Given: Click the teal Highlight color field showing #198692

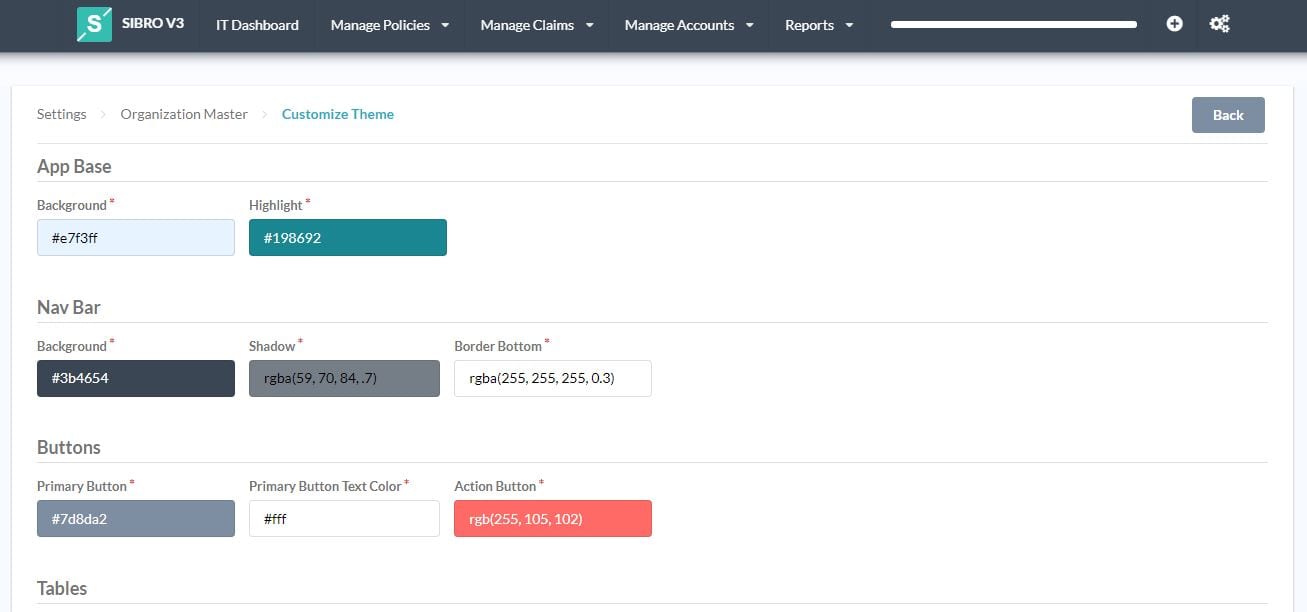Looking at the screenshot, I should 347,237.
